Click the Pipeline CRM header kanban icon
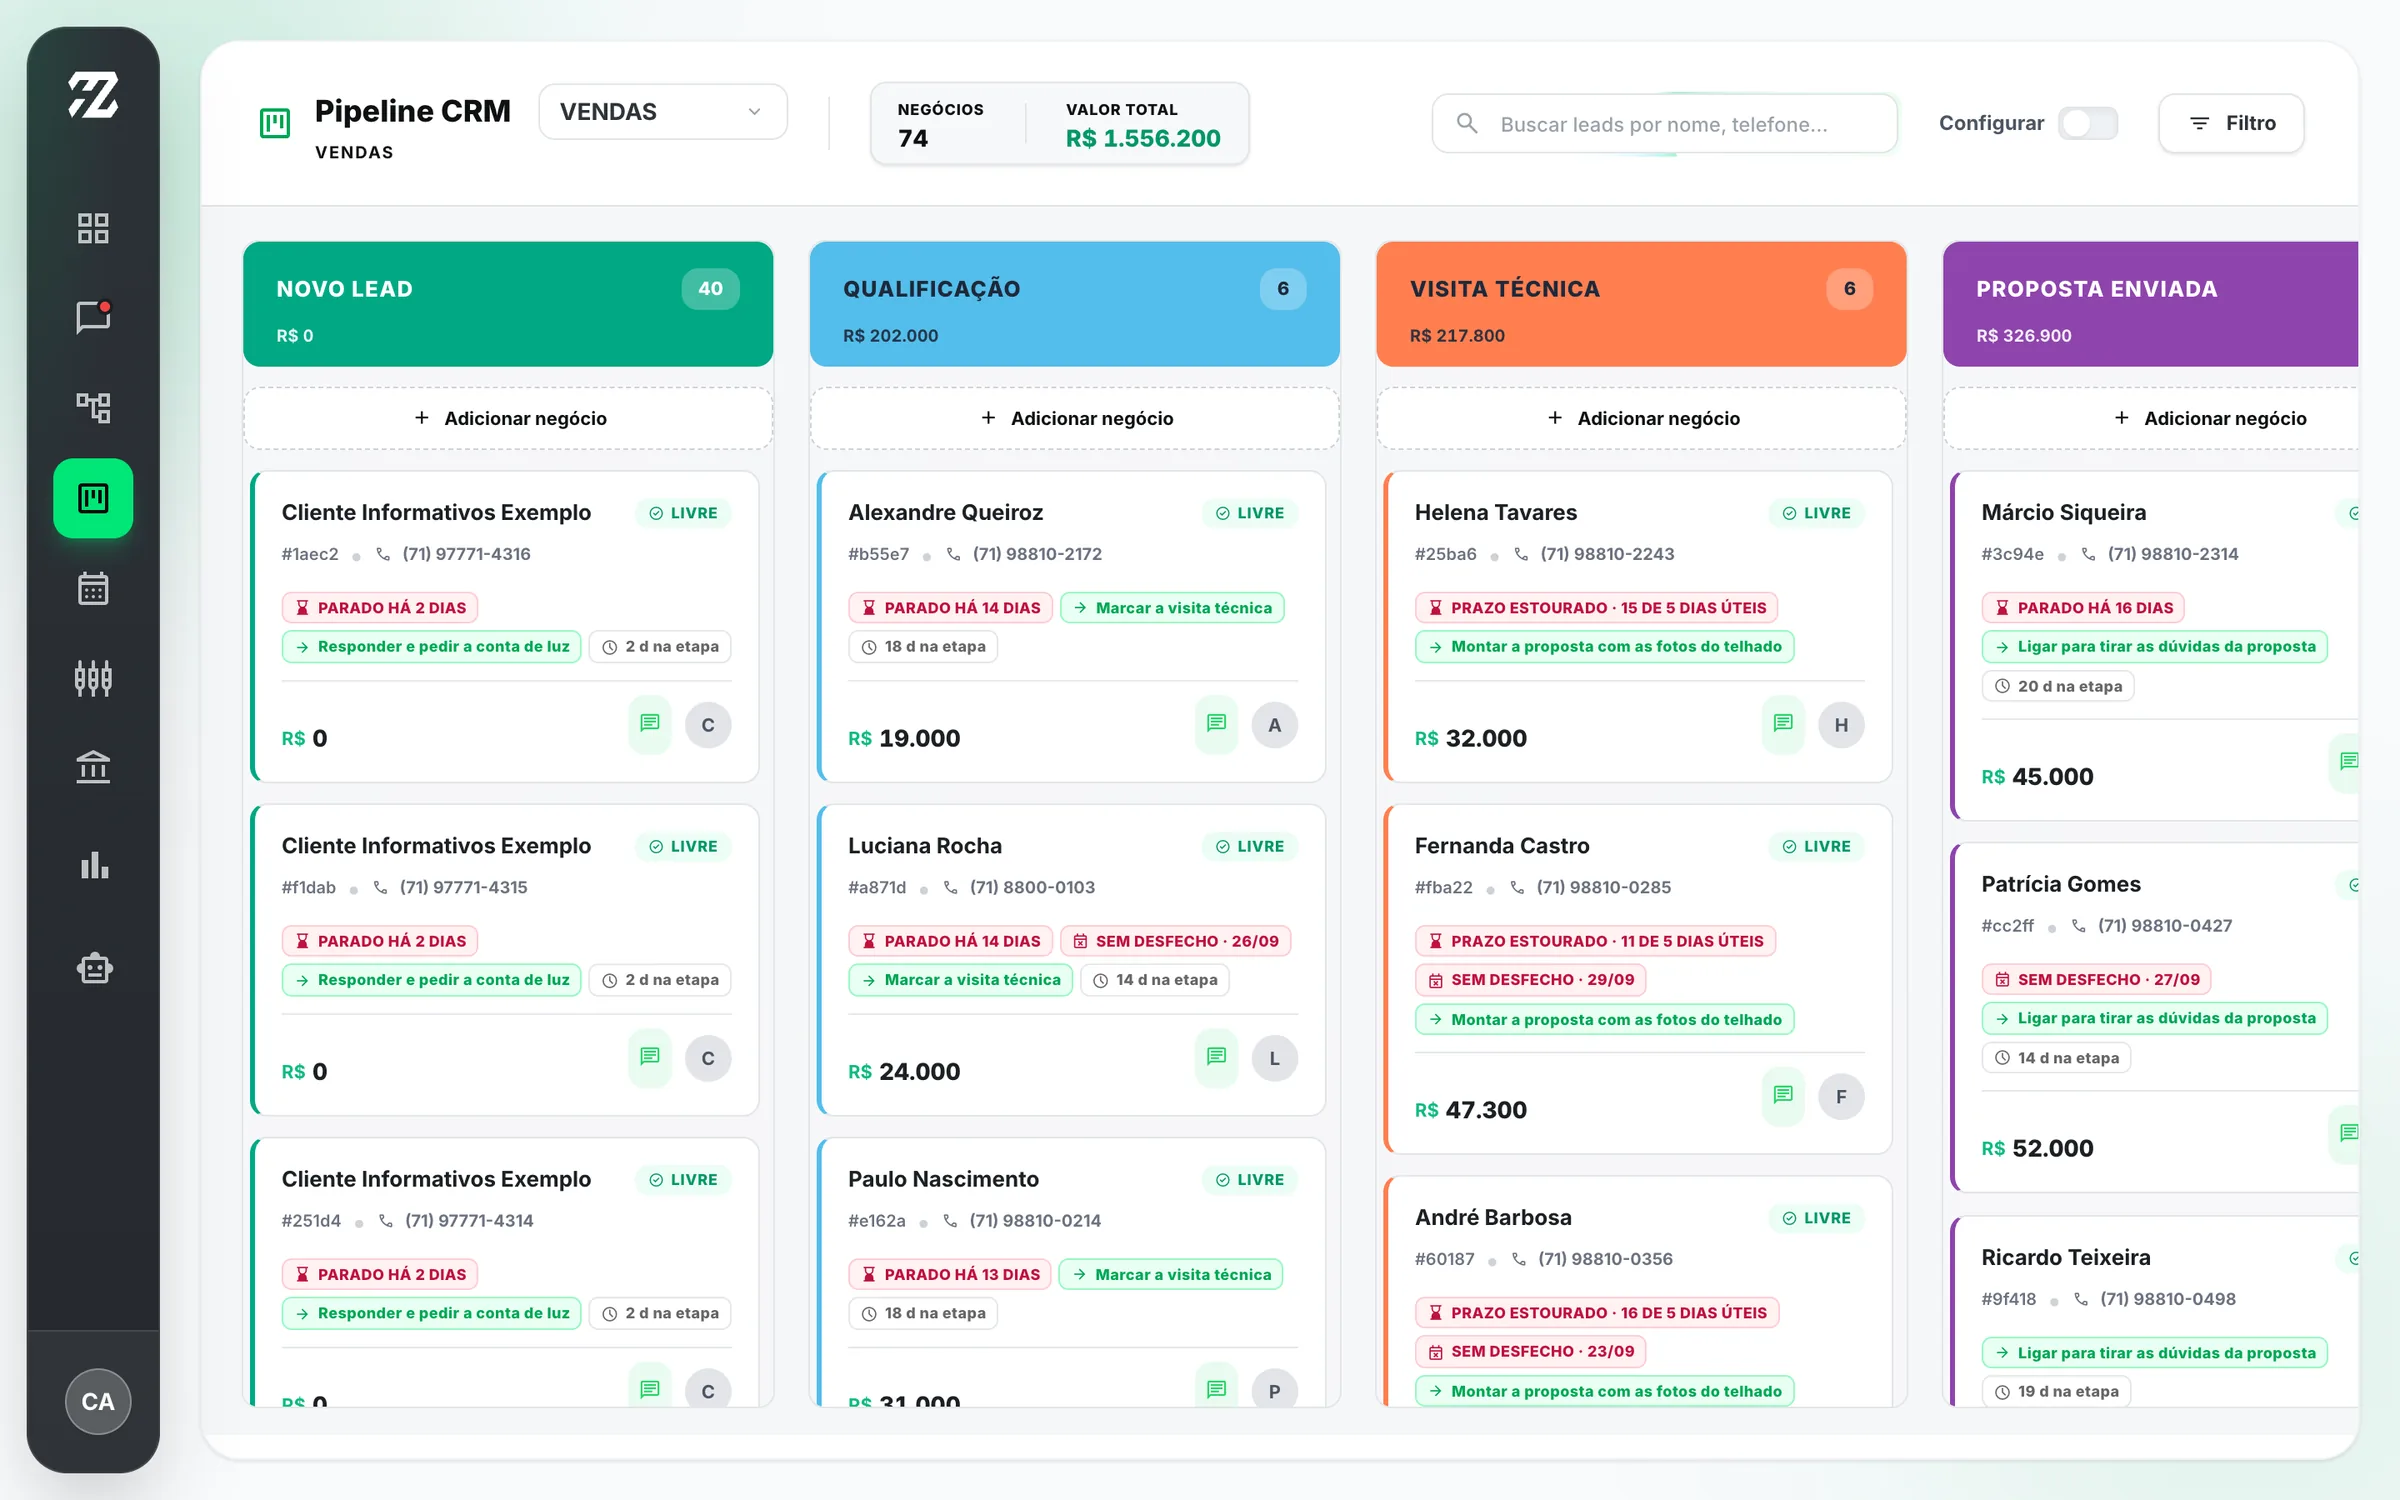 click(x=274, y=123)
